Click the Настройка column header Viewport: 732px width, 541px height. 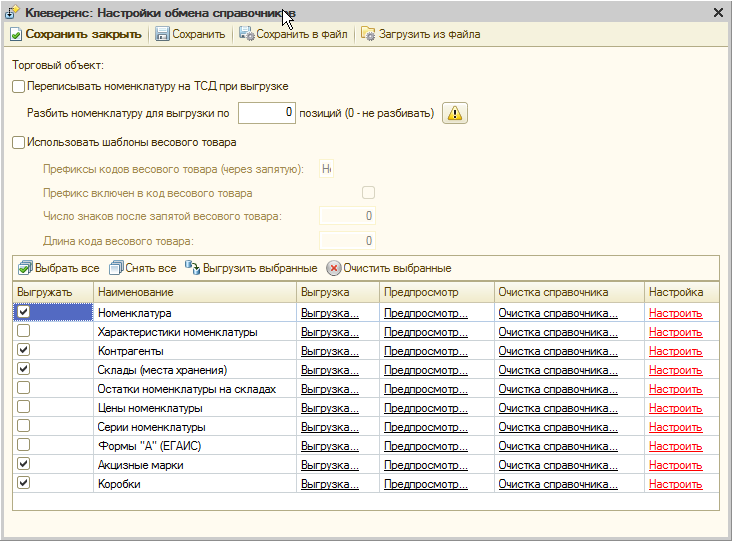682,292
